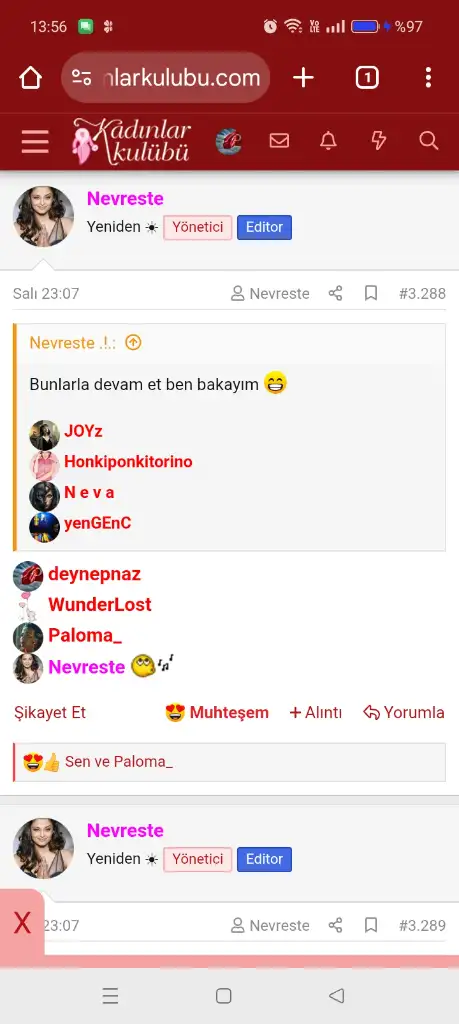Screen dimensions: 459x1024
Task: Open the hamburger navigation menu
Action: pyautogui.click(x=35, y=141)
